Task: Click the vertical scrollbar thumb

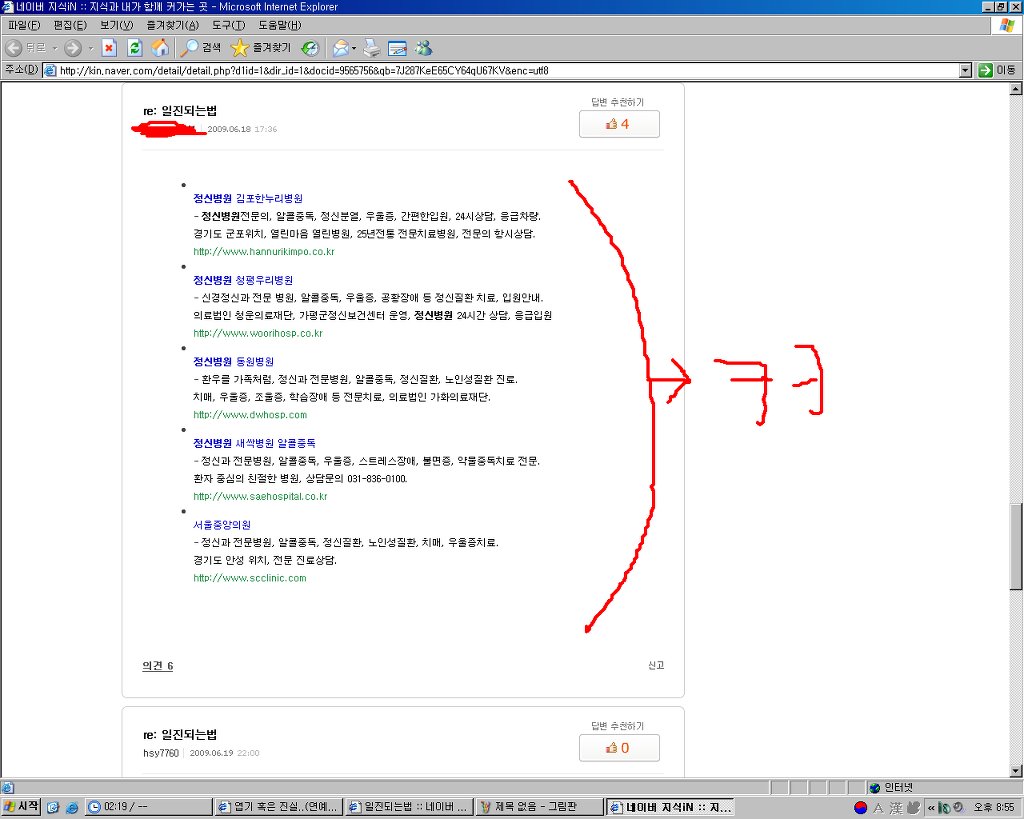Action: [x=1016, y=546]
